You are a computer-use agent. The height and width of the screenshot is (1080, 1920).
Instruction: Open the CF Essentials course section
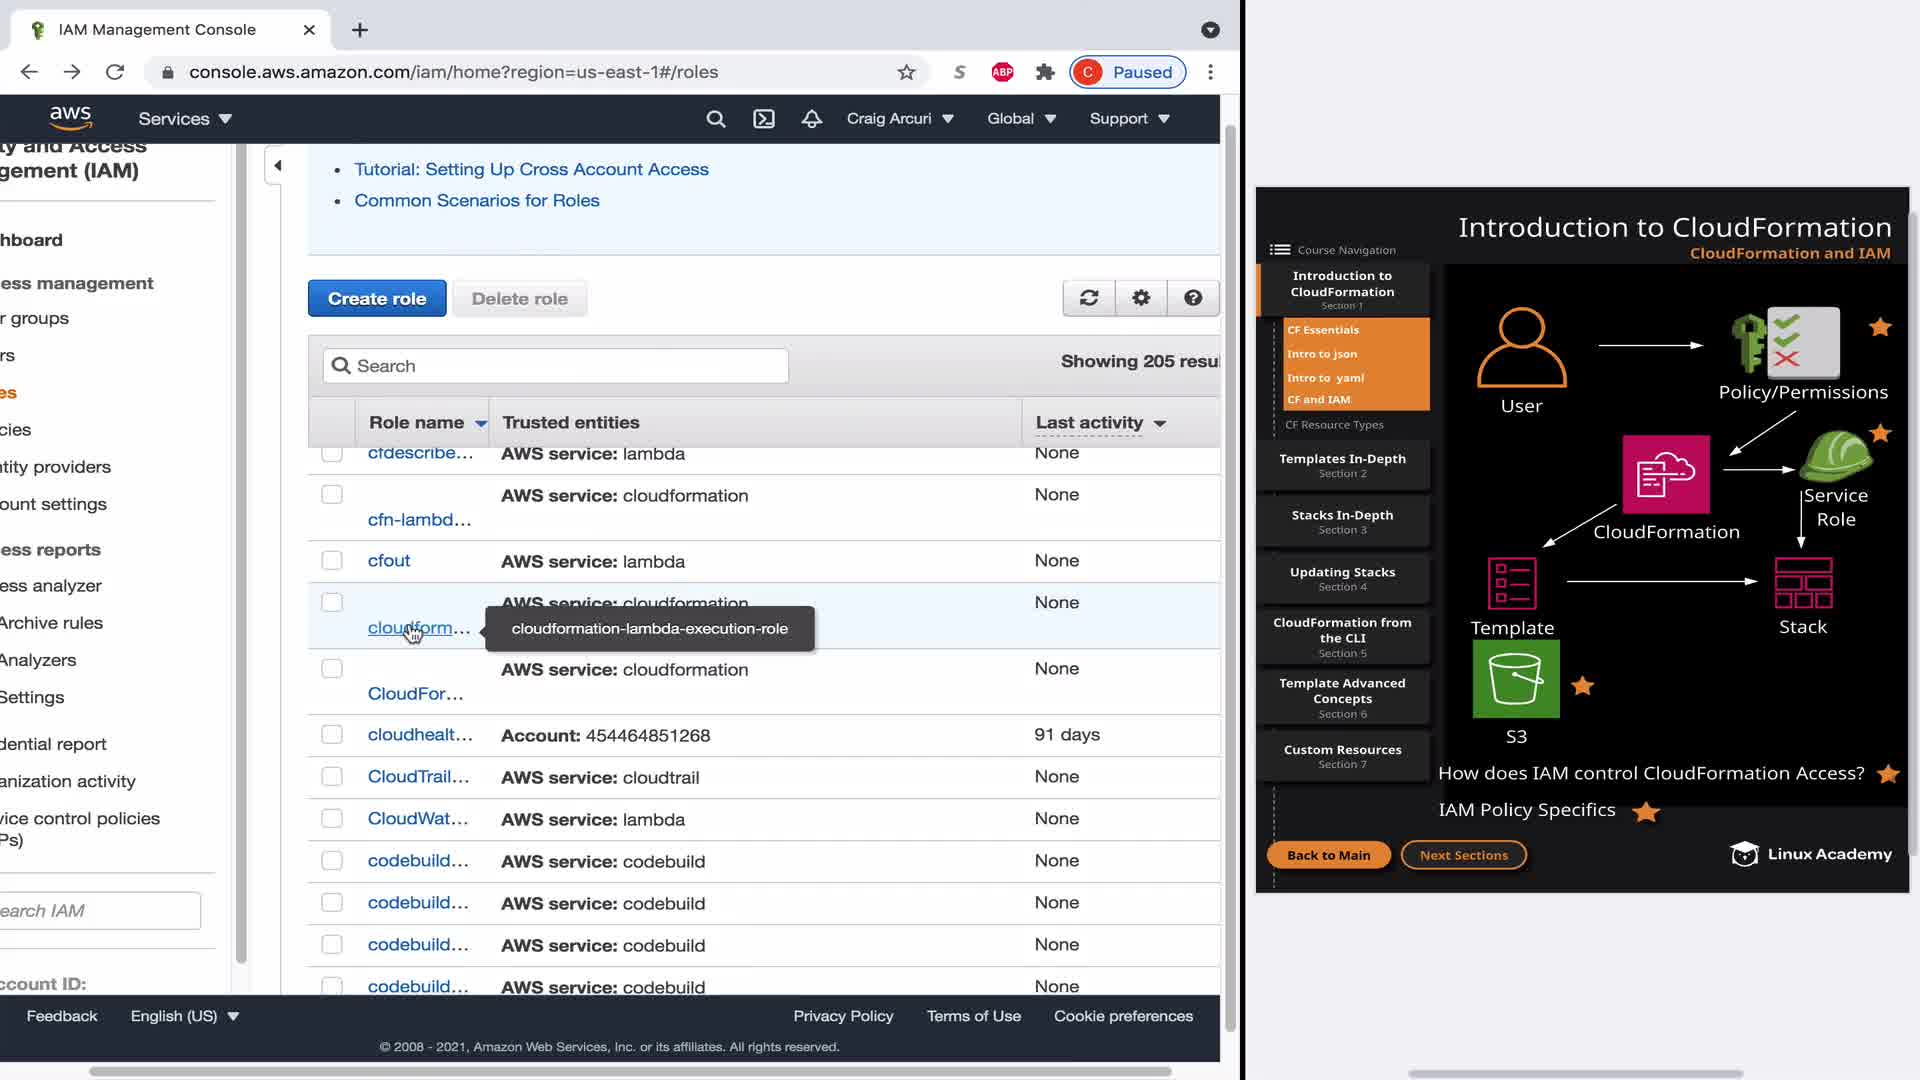point(1323,330)
